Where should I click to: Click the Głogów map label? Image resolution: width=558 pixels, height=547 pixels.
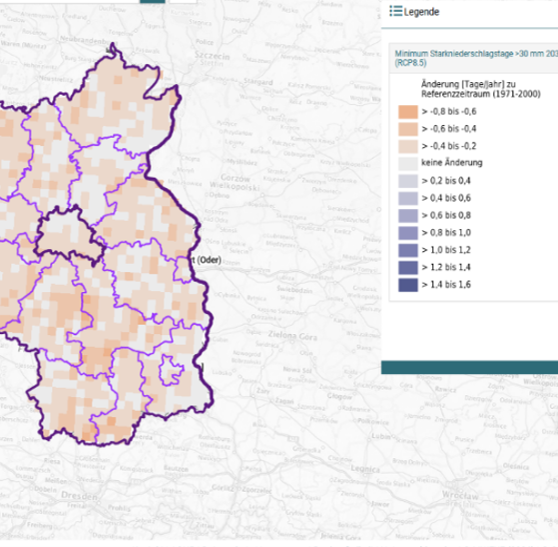(x=339, y=396)
